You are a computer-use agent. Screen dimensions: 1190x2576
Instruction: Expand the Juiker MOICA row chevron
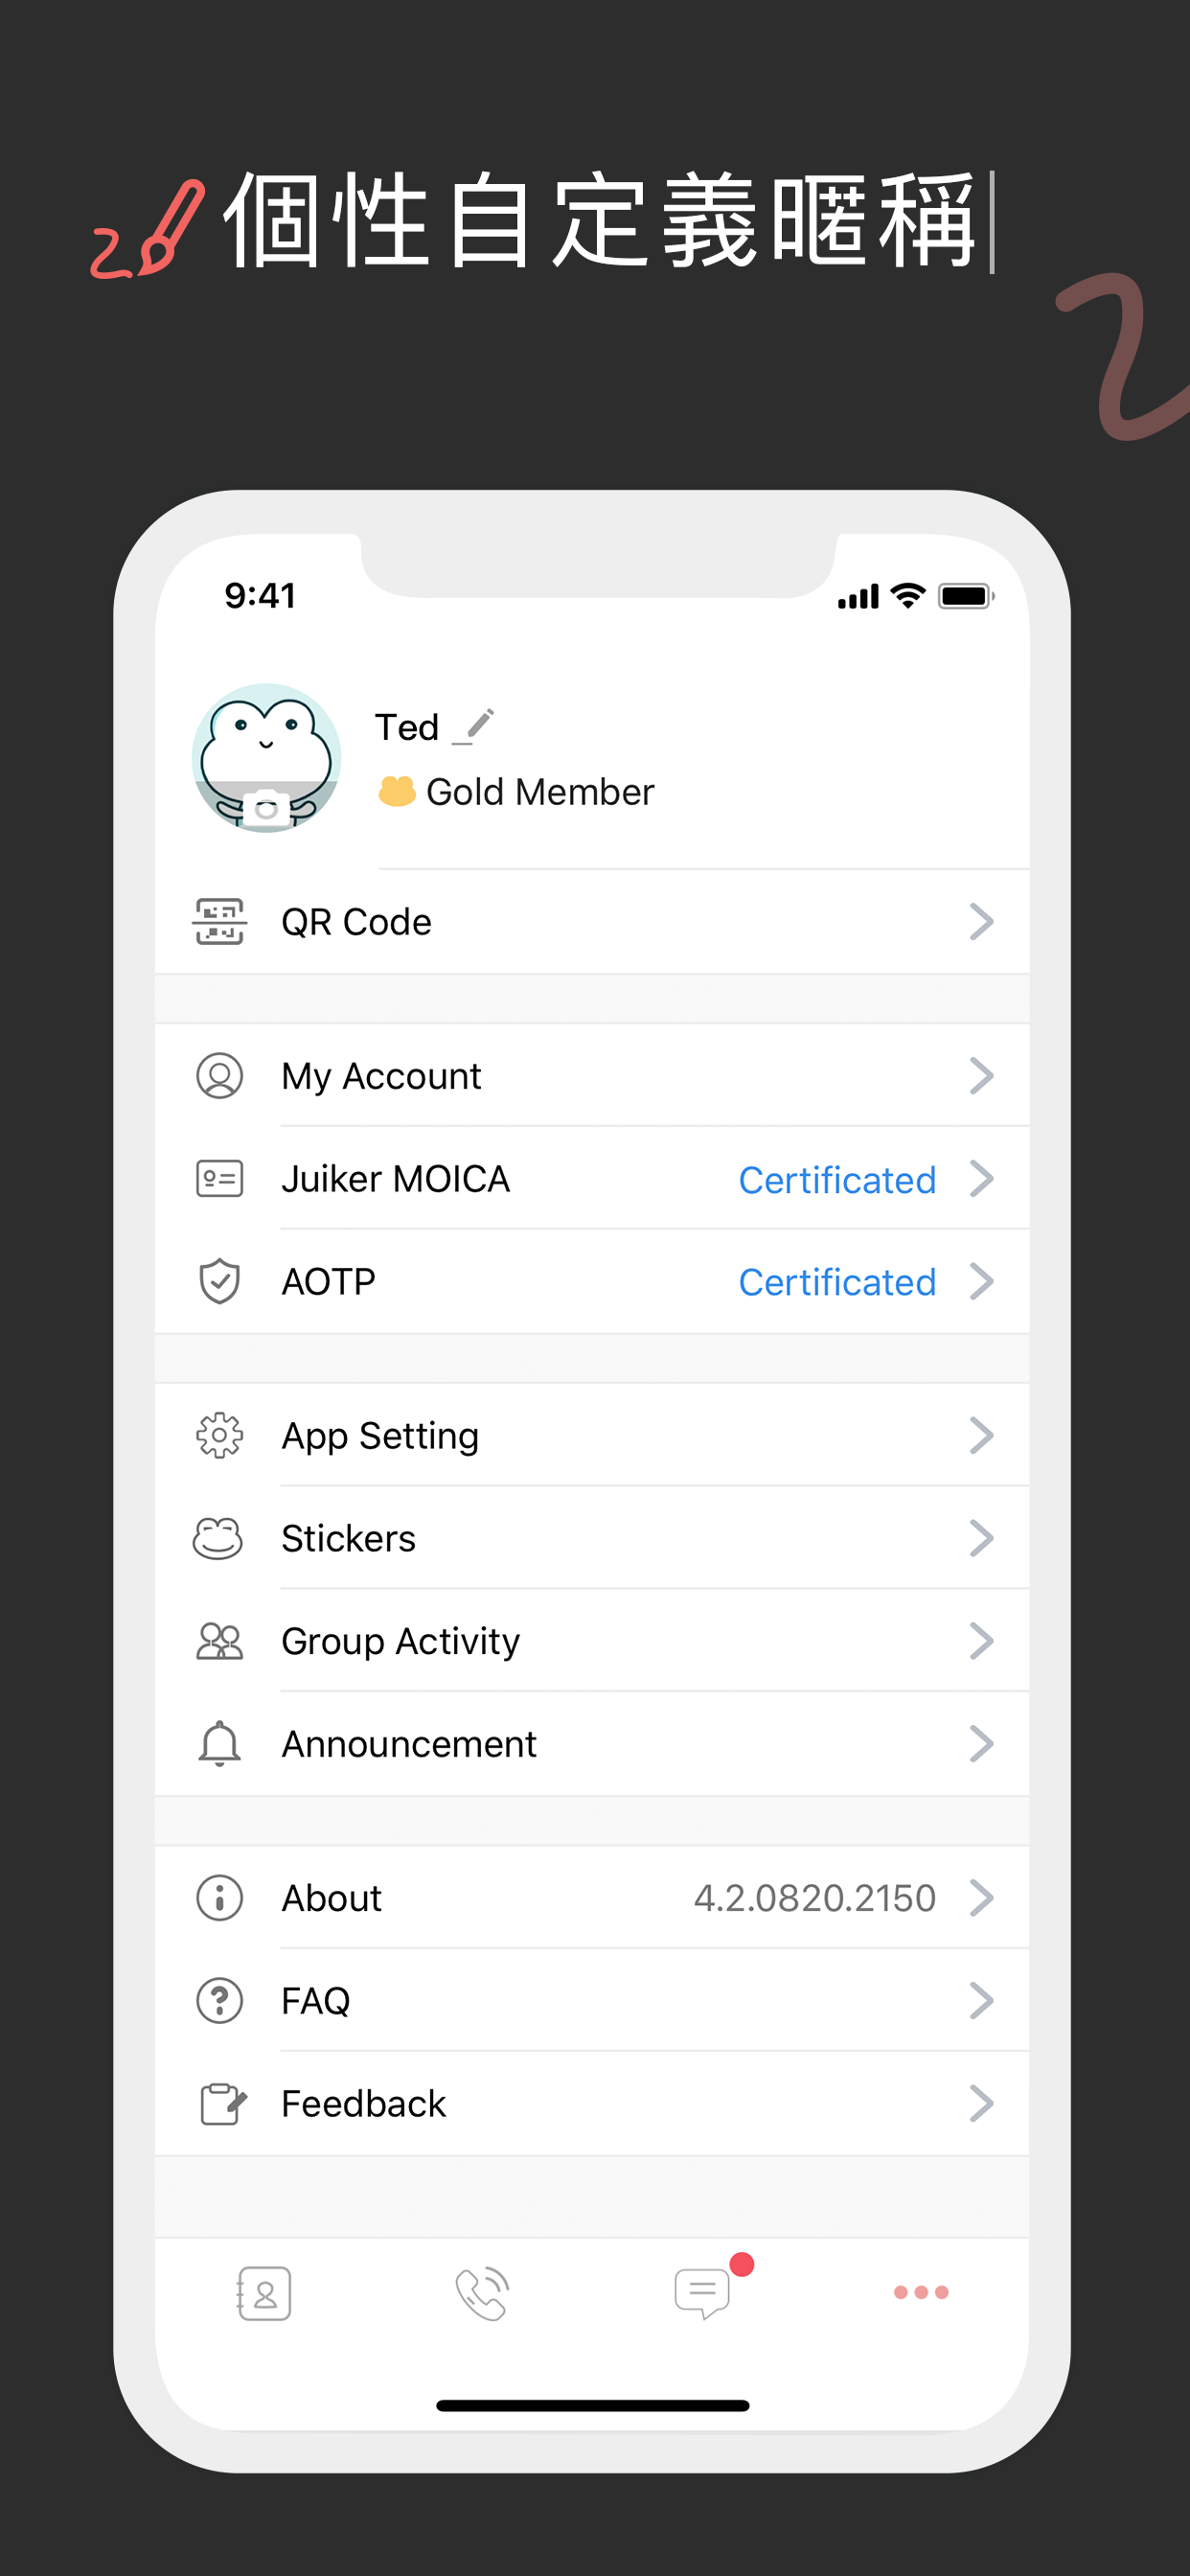click(981, 1179)
